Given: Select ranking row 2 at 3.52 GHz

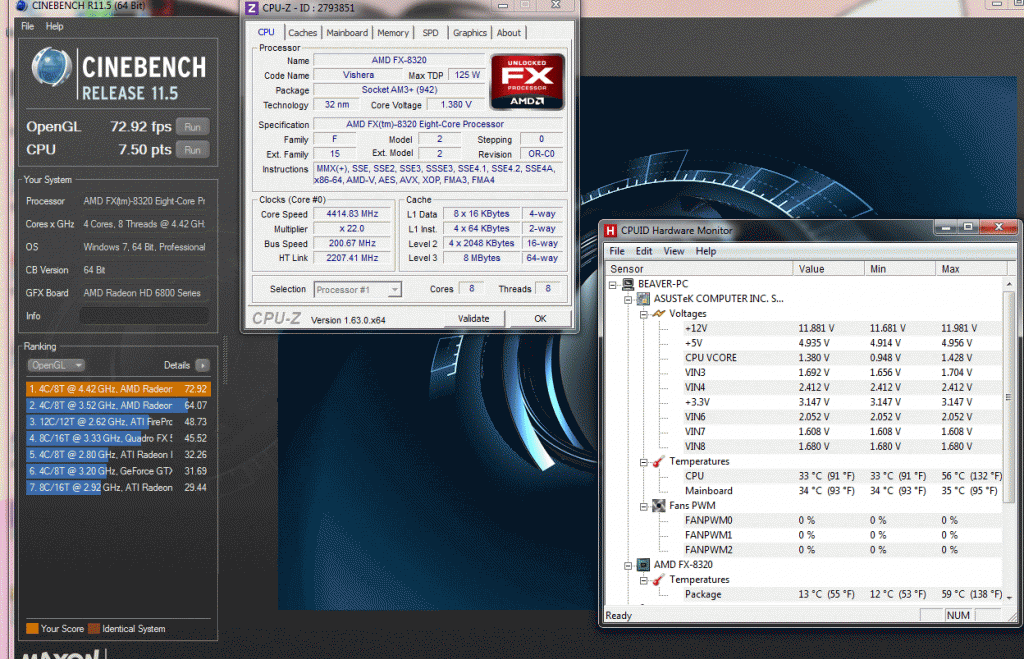Looking at the screenshot, I should pos(118,405).
